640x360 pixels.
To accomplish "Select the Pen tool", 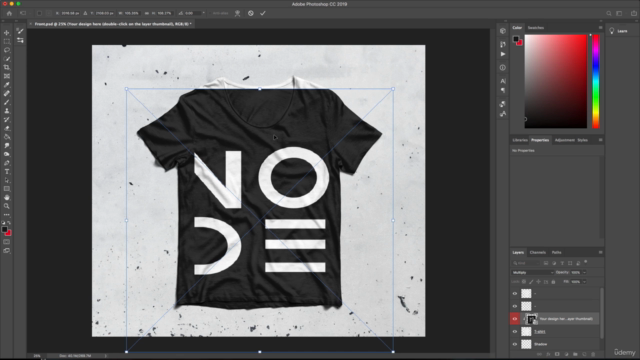I will pos(7,163).
